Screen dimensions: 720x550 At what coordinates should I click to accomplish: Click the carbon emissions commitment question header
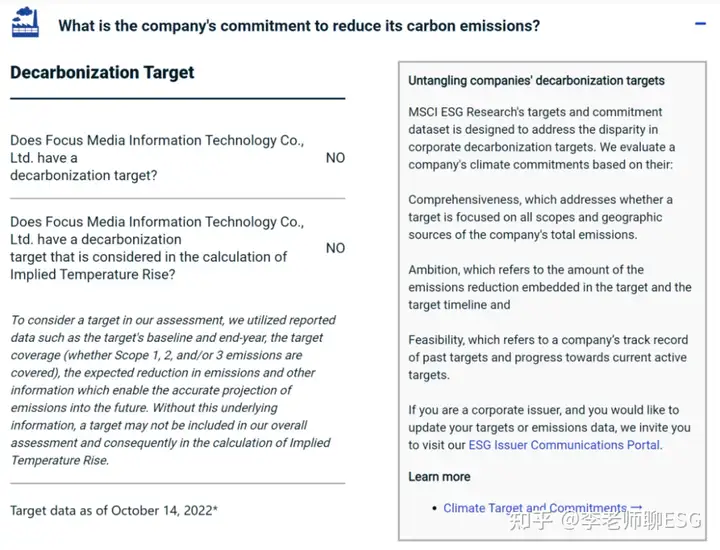[299, 26]
